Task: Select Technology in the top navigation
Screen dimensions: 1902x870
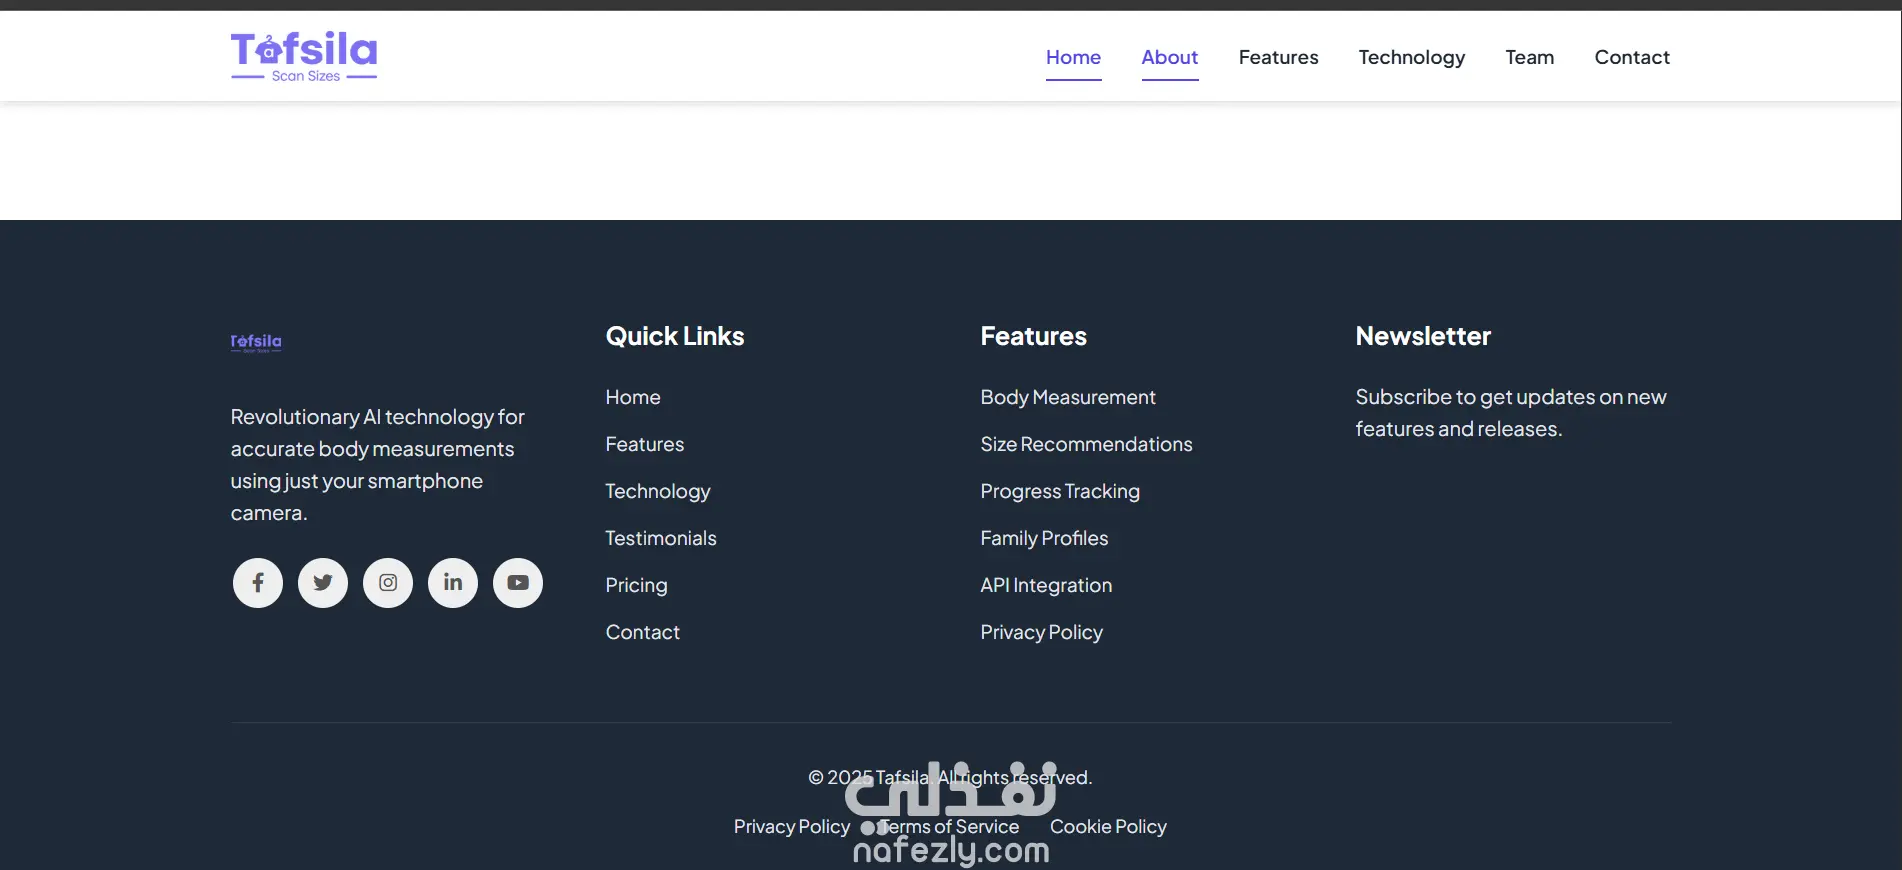Action: pyautogui.click(x=1412, y=57)
